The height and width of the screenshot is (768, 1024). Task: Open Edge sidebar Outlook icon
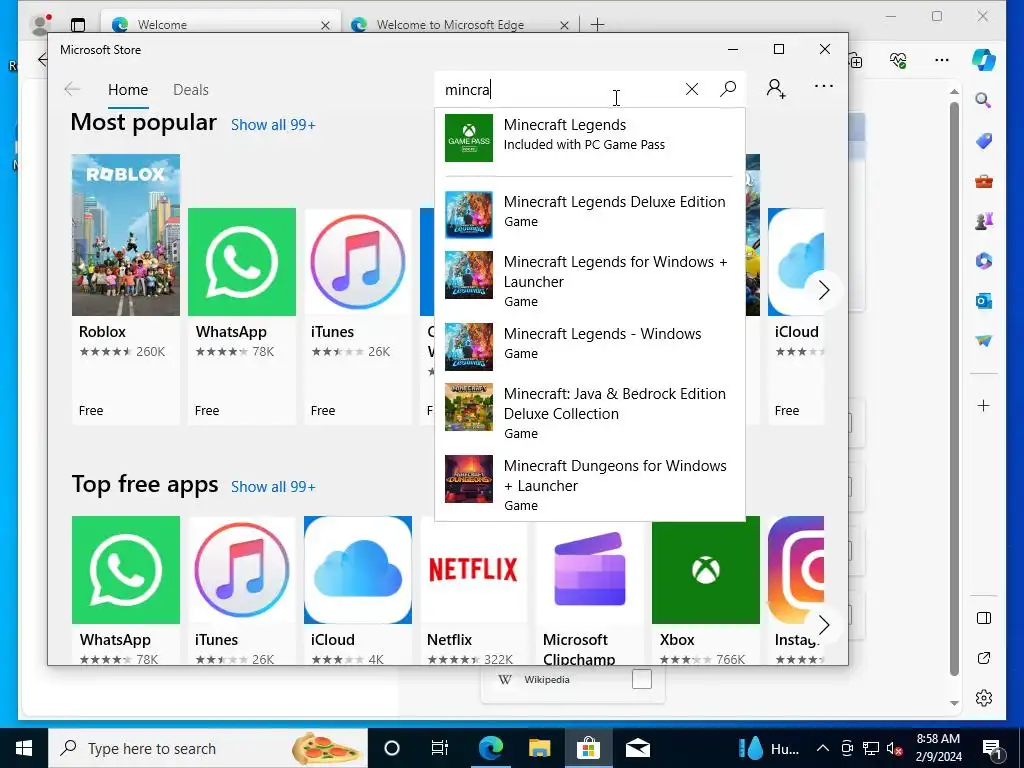coord(984,301)
